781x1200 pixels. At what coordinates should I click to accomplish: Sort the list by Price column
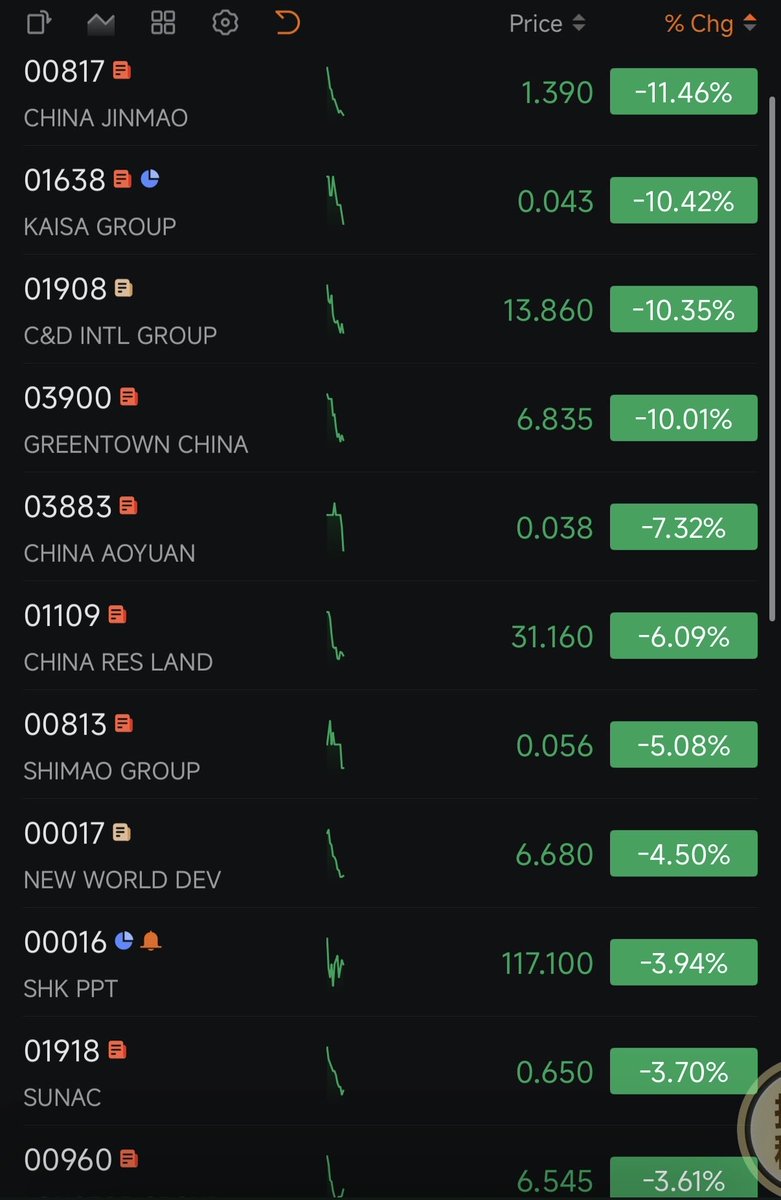[x=547, y=23]
